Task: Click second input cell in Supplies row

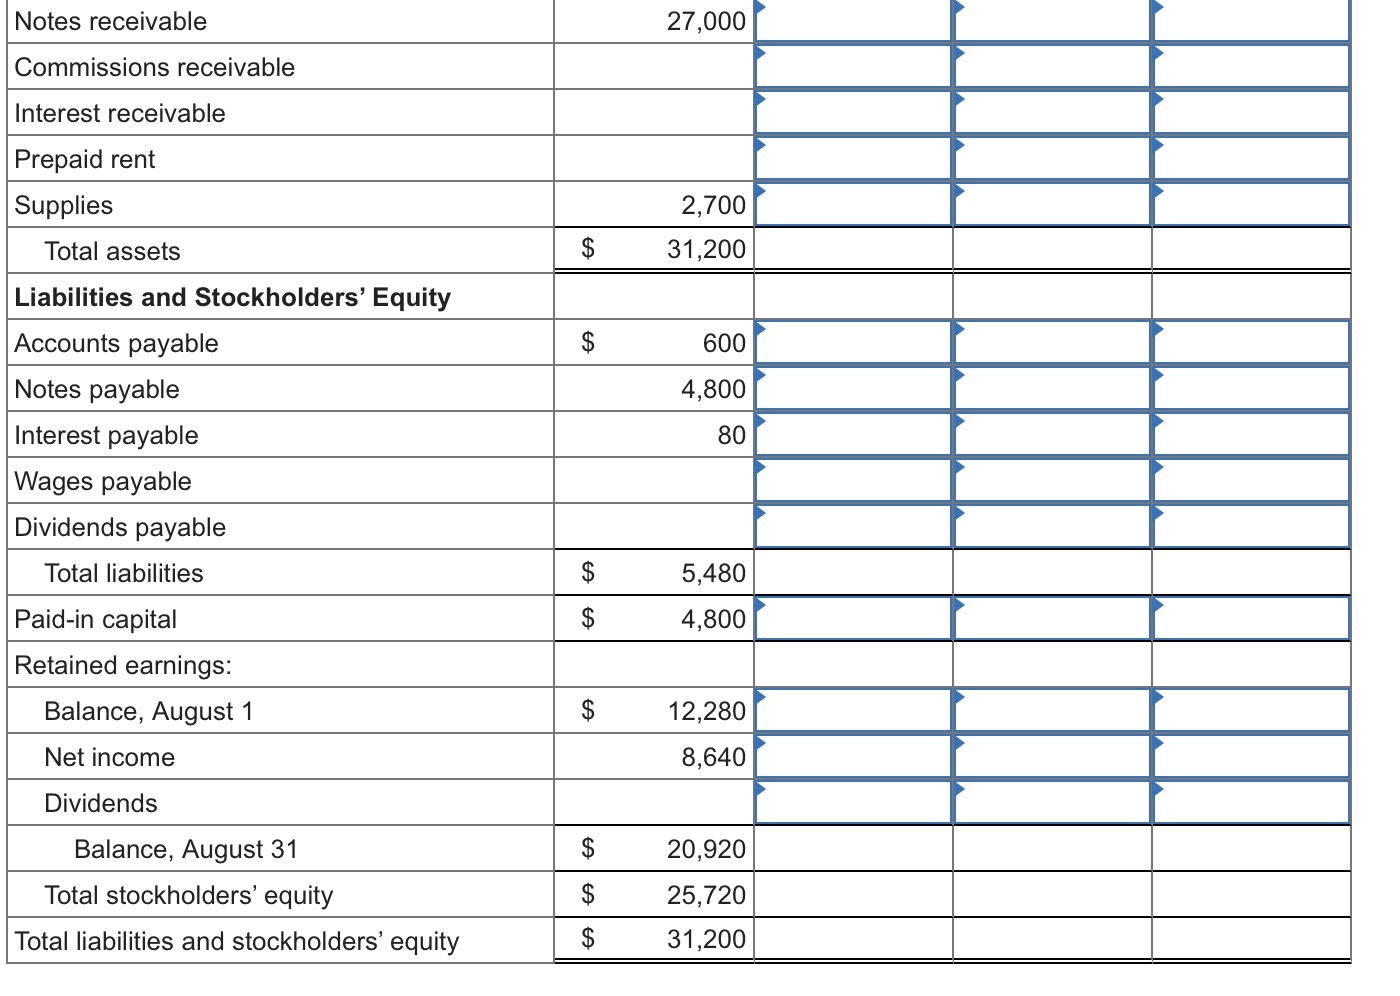Action: tap(1052, 204)
